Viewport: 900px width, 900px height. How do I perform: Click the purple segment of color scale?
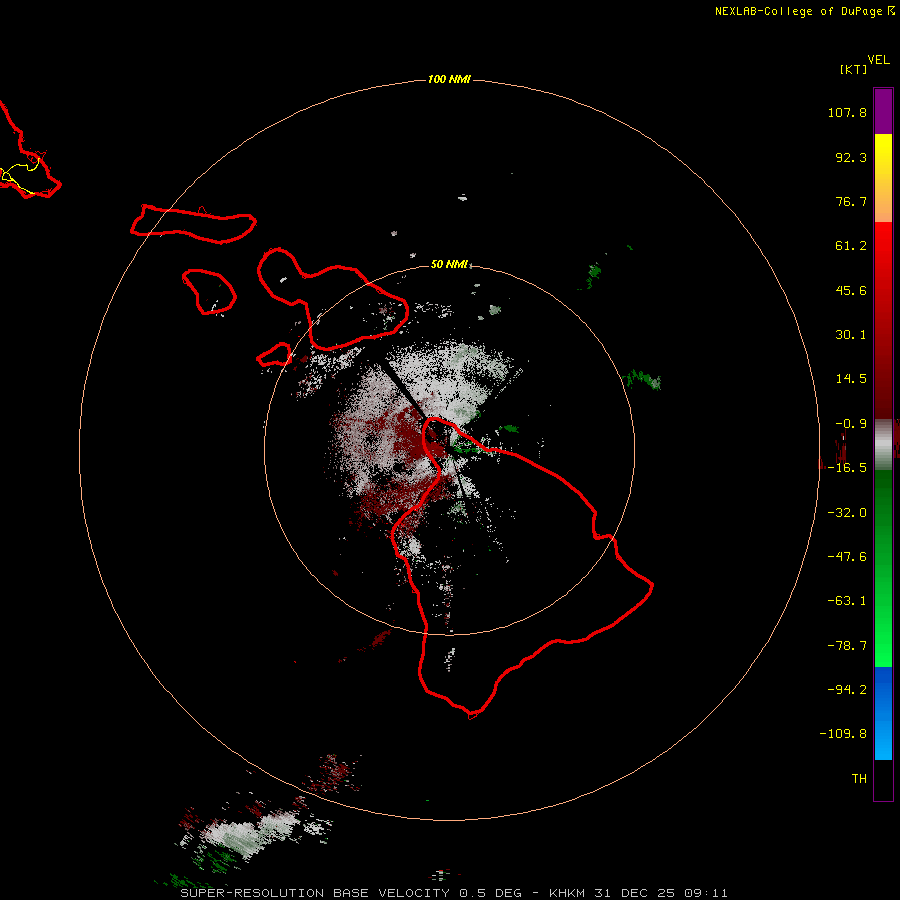883,112
